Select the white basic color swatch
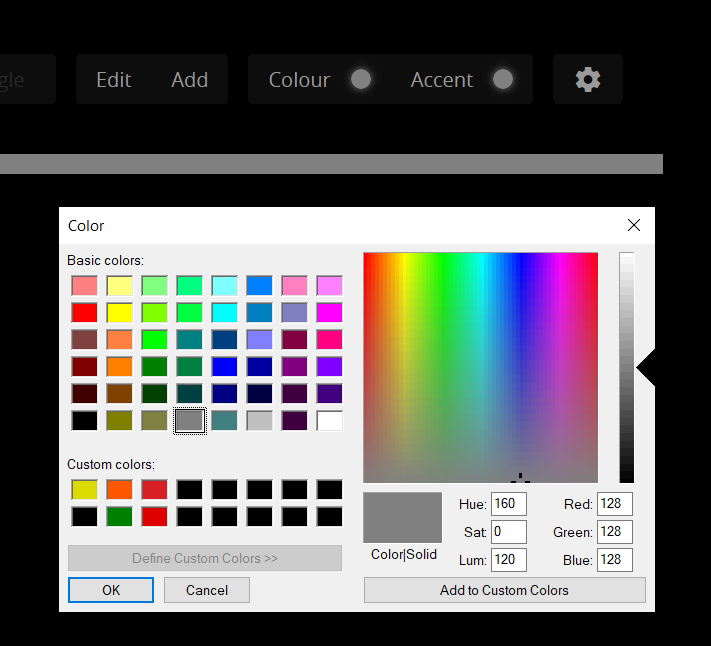Image resolution: width=711 pixels, height=646 pixels. click(330, 421)
